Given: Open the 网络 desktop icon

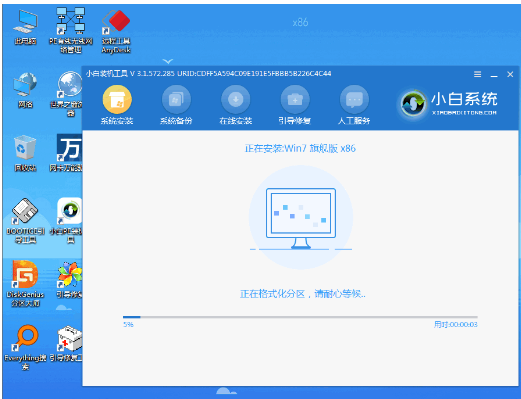Looking at the screenshot, I should [25, 90].
